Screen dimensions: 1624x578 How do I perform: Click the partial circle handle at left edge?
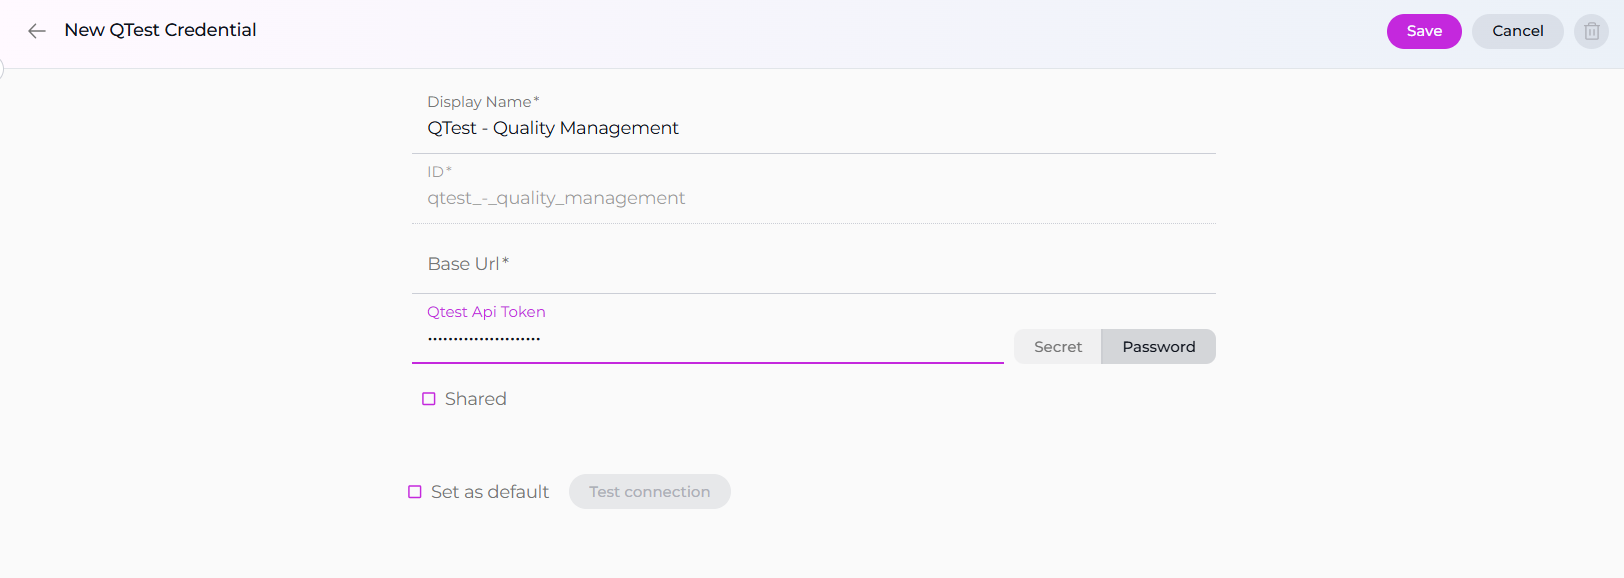pyautogui.click(x=2, y=69)
